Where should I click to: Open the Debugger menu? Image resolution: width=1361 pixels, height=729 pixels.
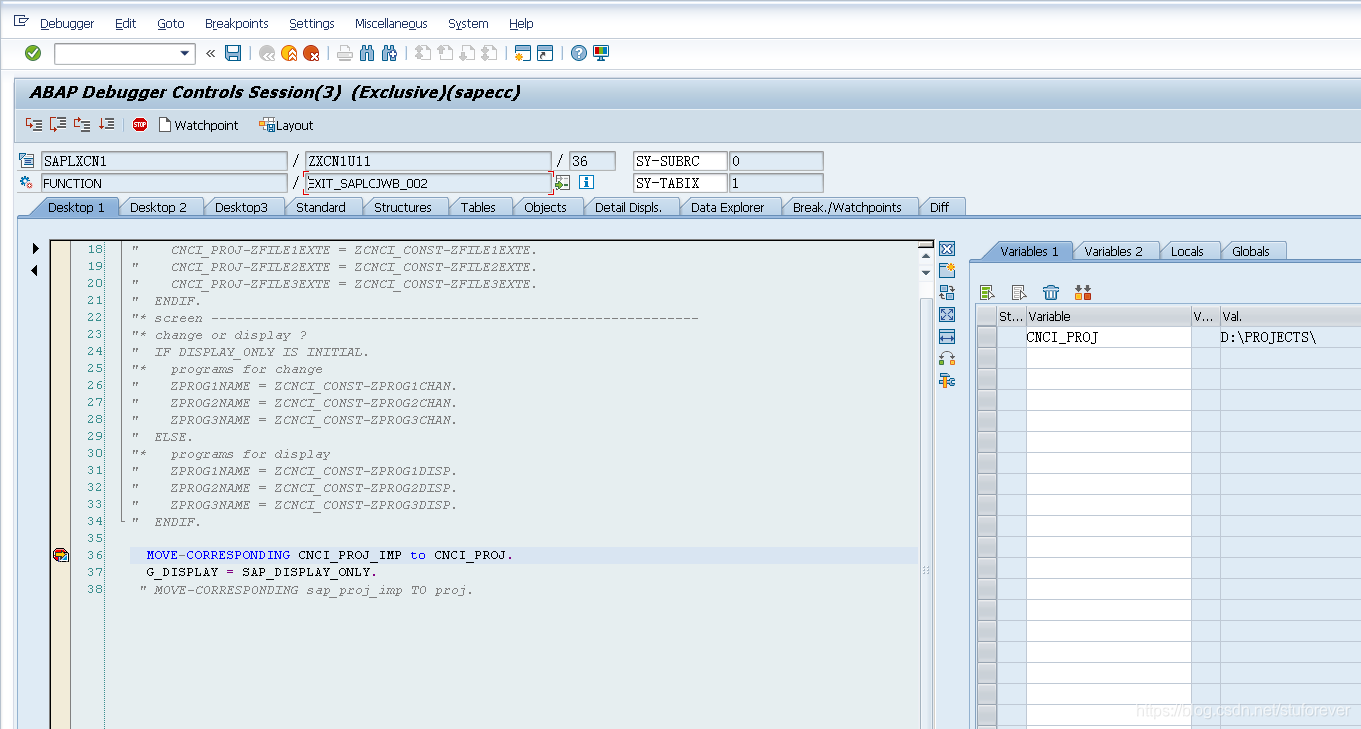(67, 23)
